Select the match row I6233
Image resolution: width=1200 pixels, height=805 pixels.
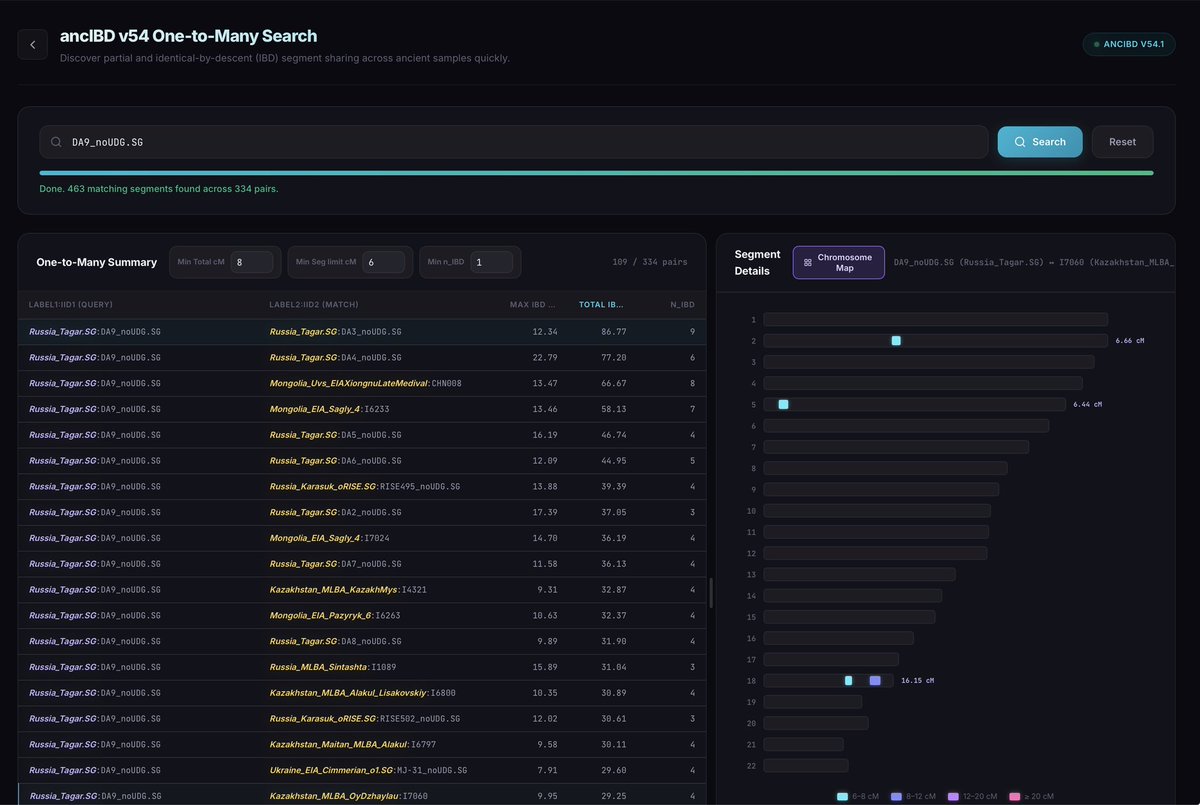tap(362, 409)
